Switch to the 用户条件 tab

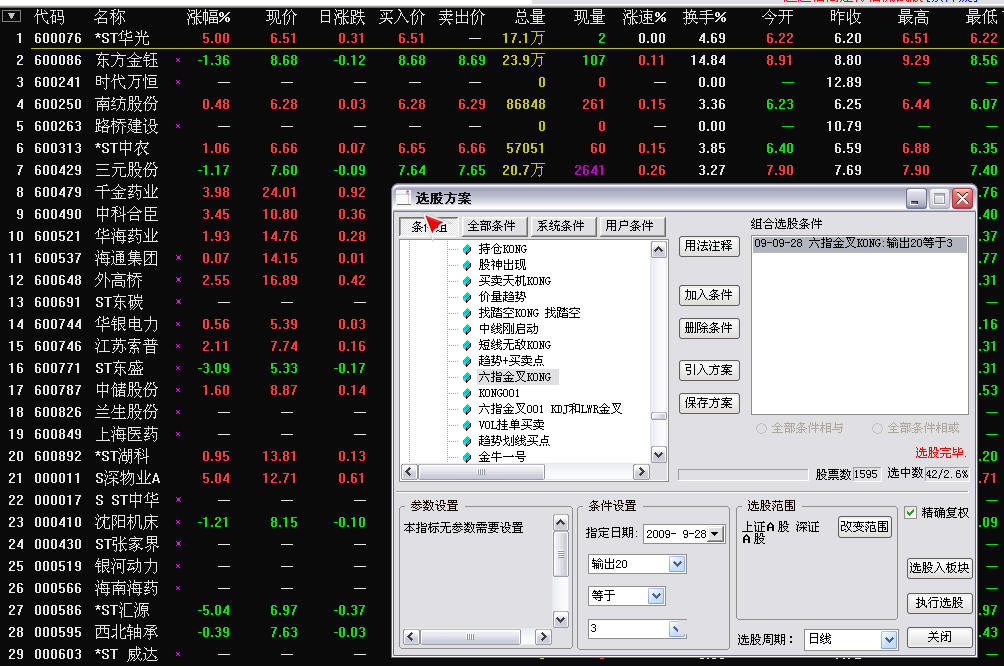632,225
